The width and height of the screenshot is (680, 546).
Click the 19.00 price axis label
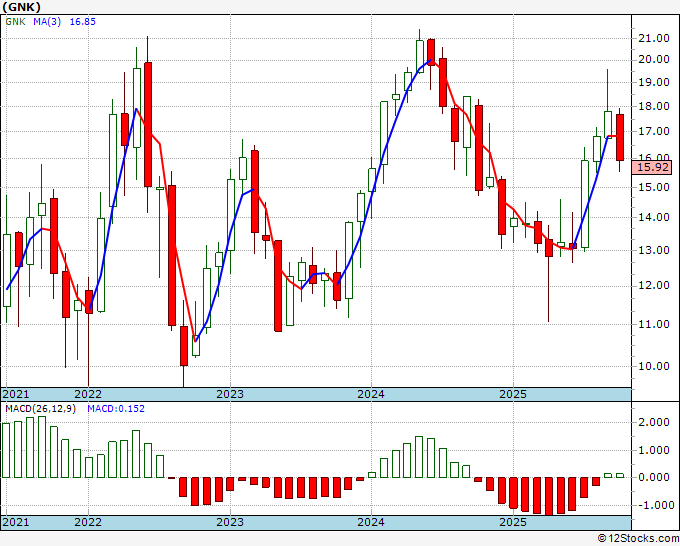point(654,82)
